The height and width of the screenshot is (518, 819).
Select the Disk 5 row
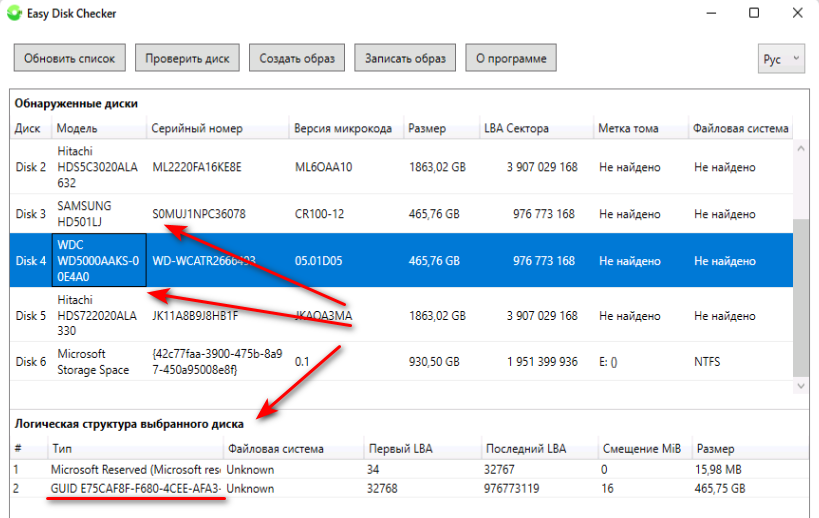[401, 315]
